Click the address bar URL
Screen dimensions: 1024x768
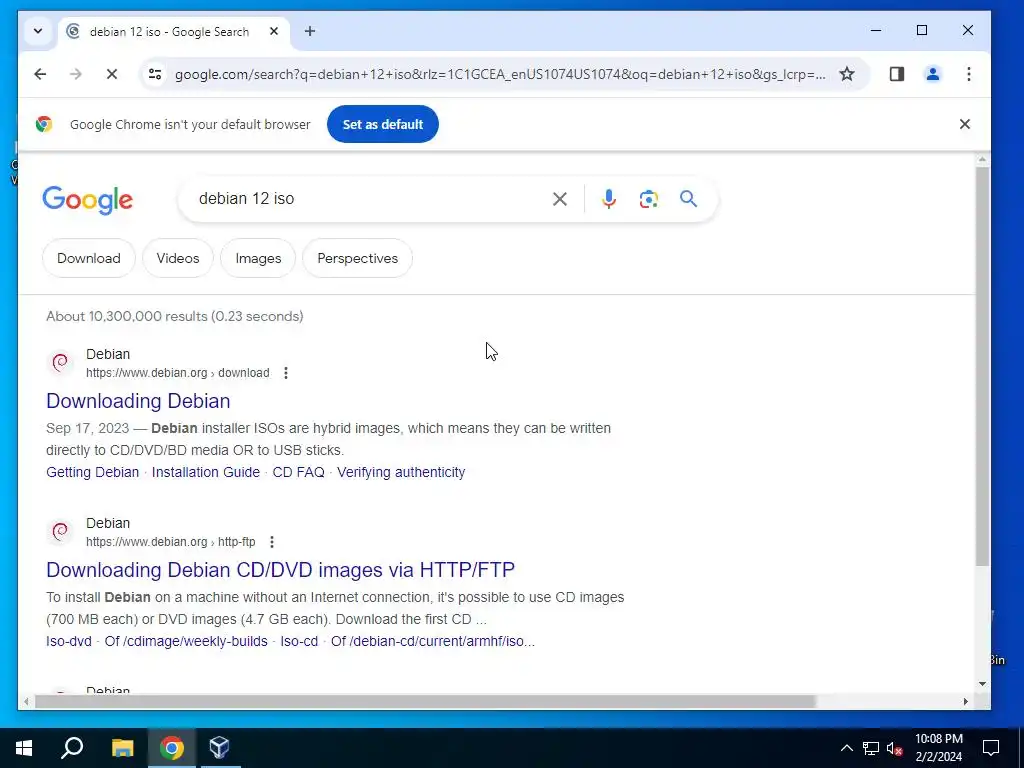coord(500,74)
